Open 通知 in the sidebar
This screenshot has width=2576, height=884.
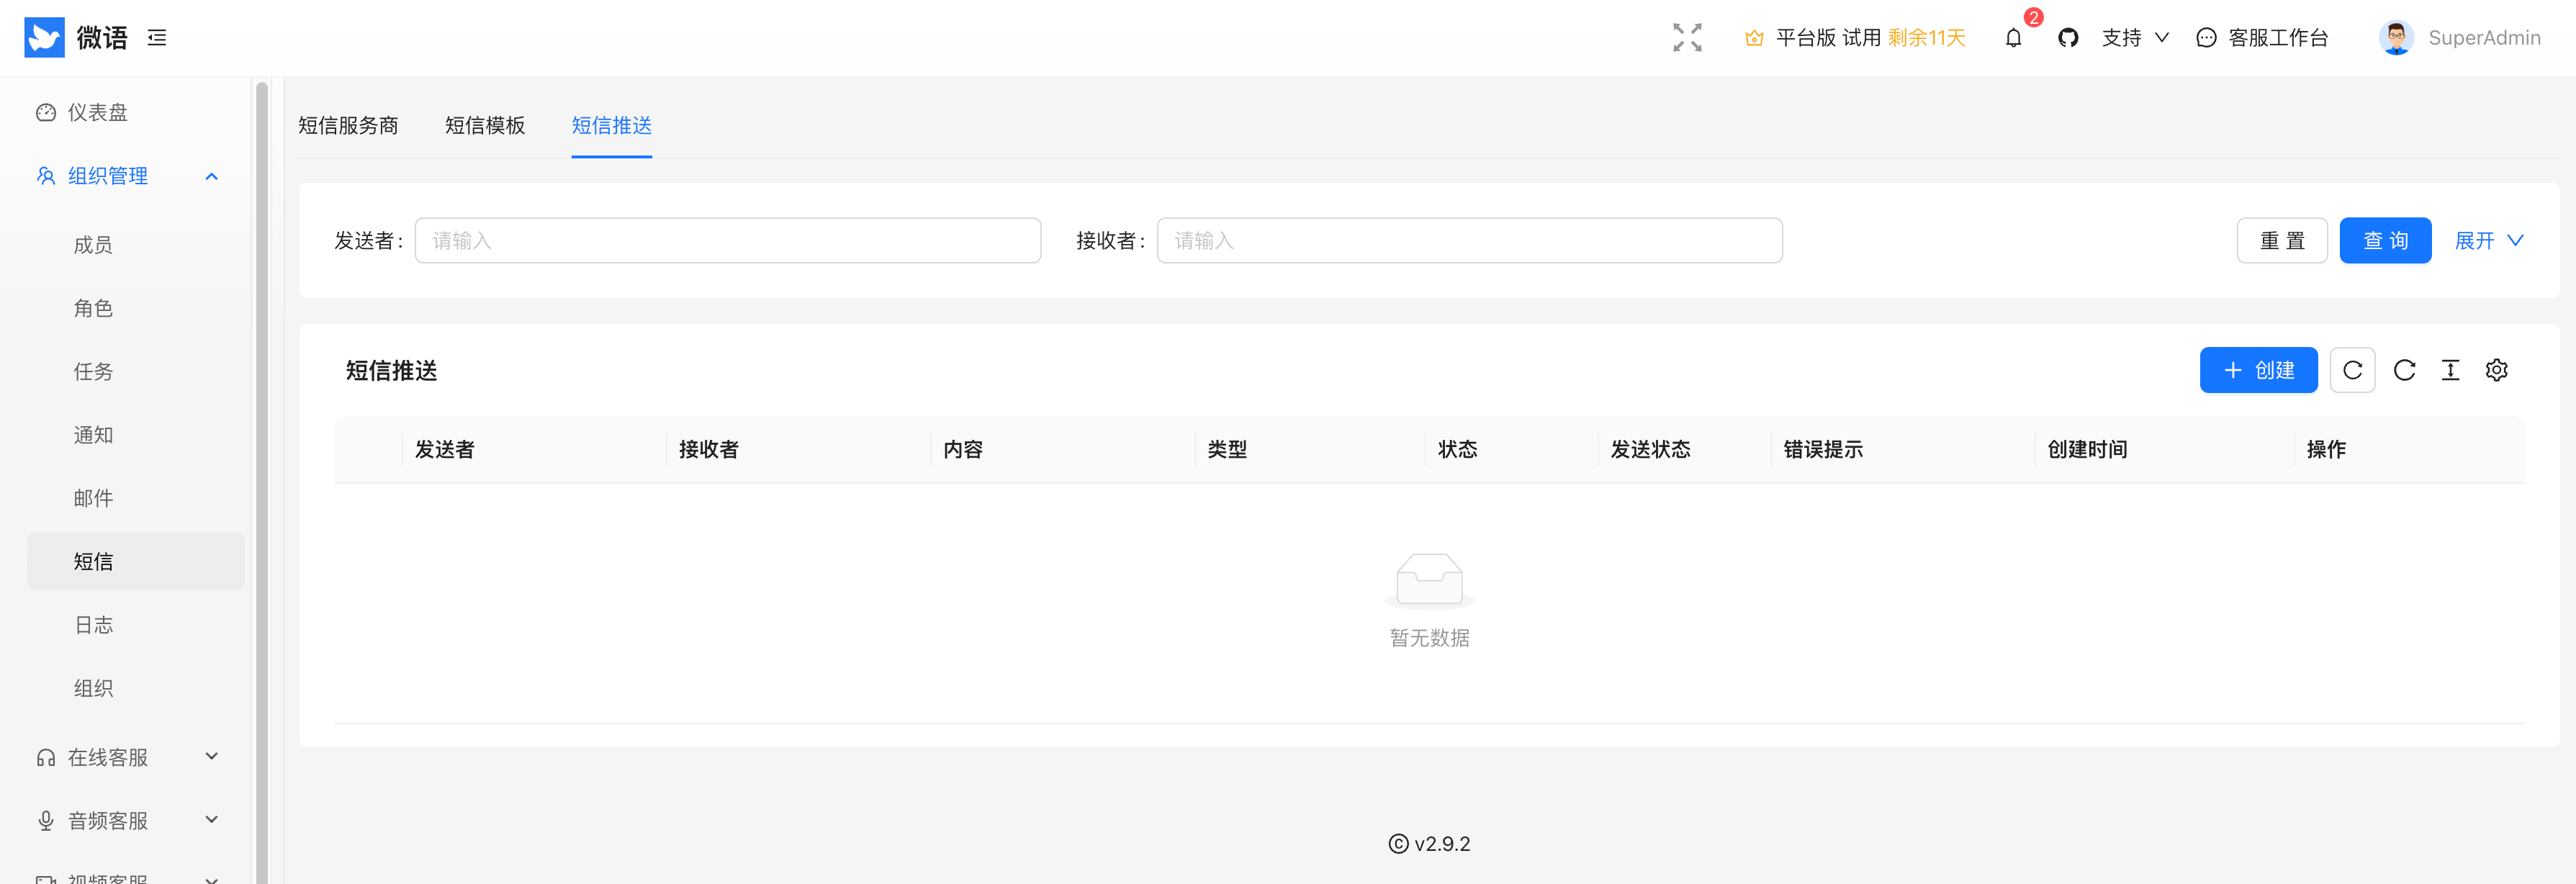(136, 435)
